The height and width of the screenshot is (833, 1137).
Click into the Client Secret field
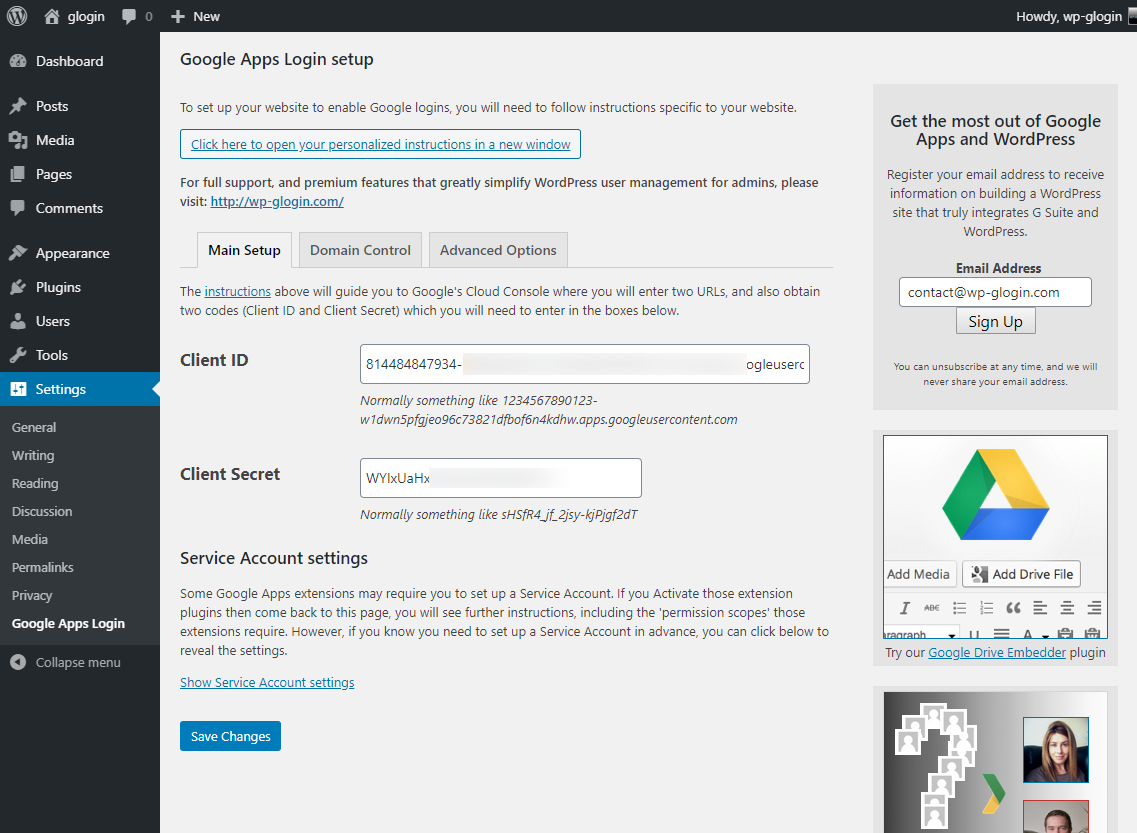pos(500,478)
